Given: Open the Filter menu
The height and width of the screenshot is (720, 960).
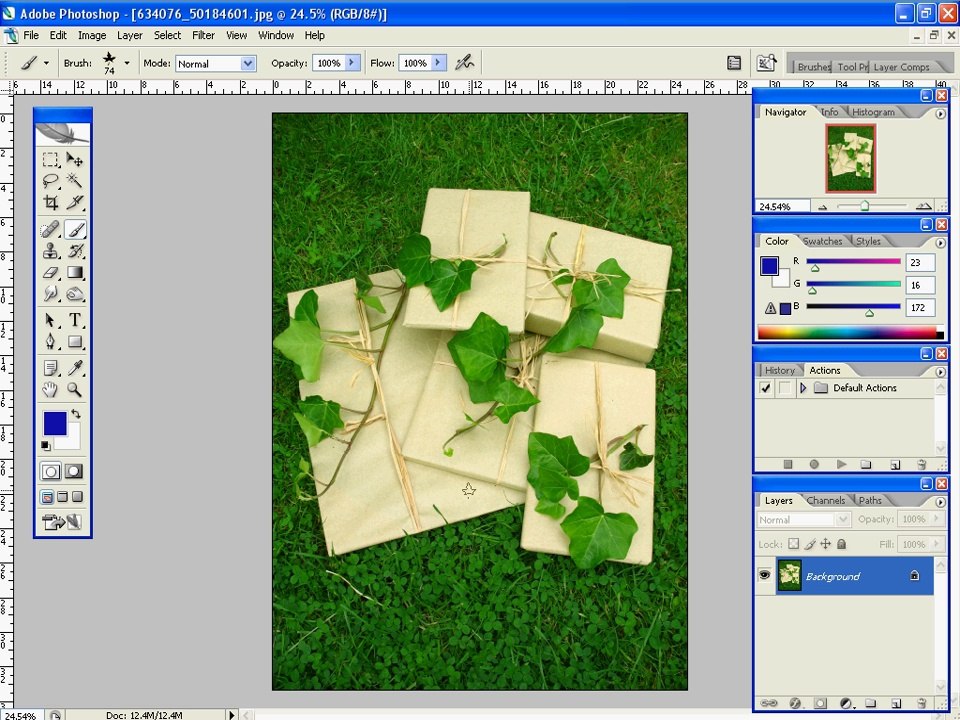Looking at the screenshot, I should pos(203,36).
